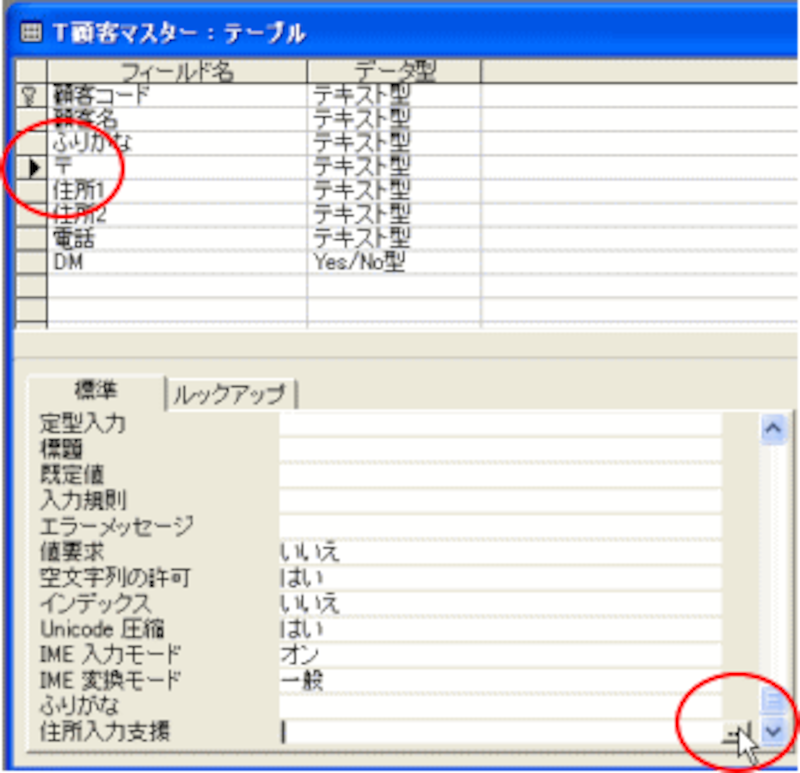Click the 電話 field name cell
The width and height of the screenshot is (800, 773).
click(x=177, y=238)
